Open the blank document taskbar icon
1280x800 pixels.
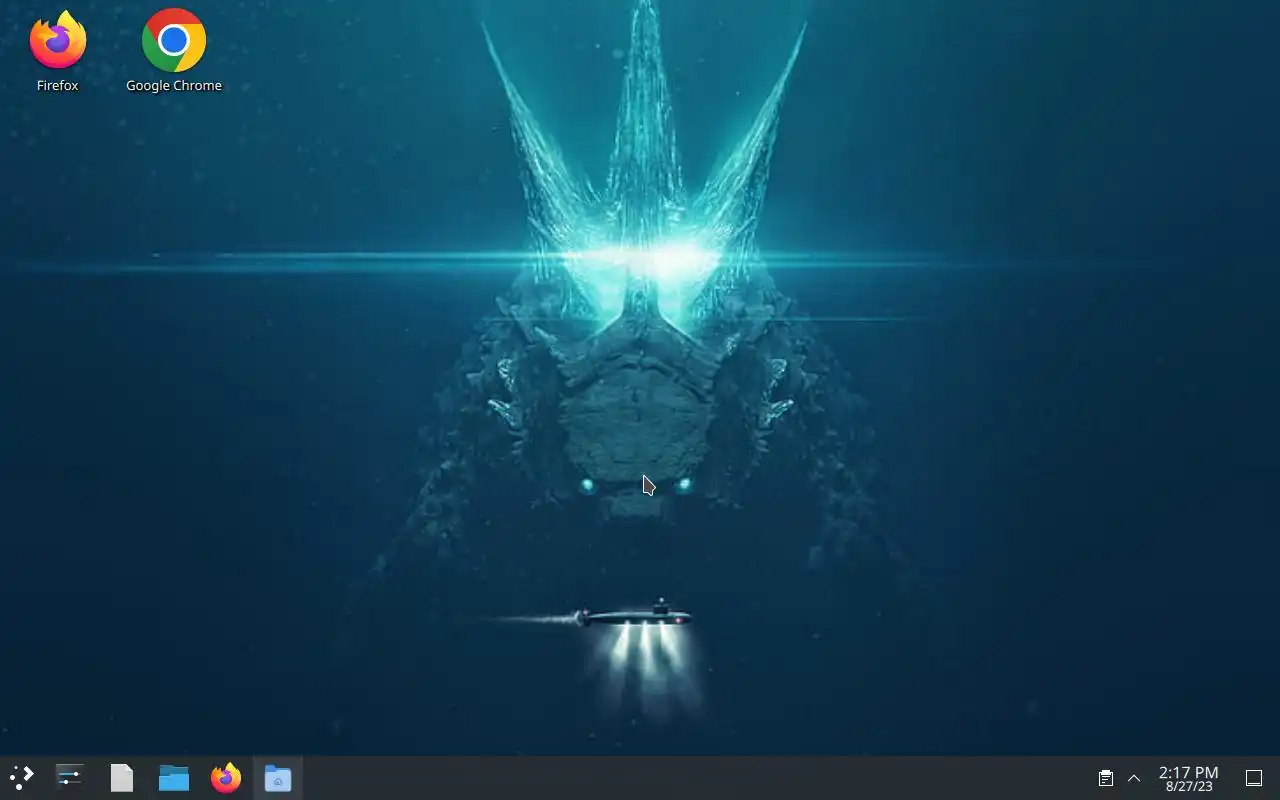tap(122, 778)
